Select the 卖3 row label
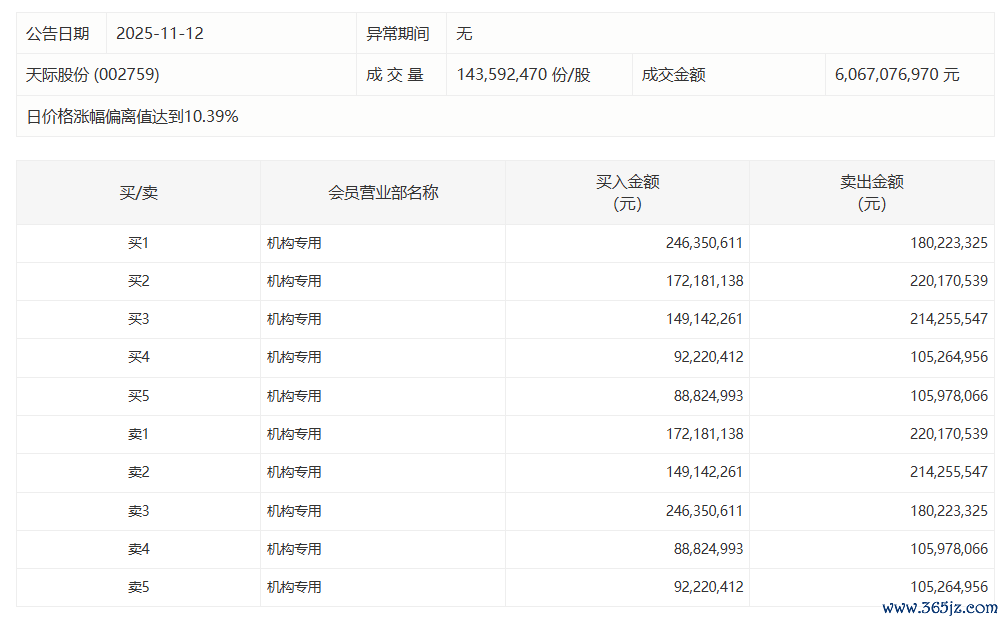Image resolution: width=1005 pixels, height=623 pixels. pyautogui.click(x=138, y=511)
